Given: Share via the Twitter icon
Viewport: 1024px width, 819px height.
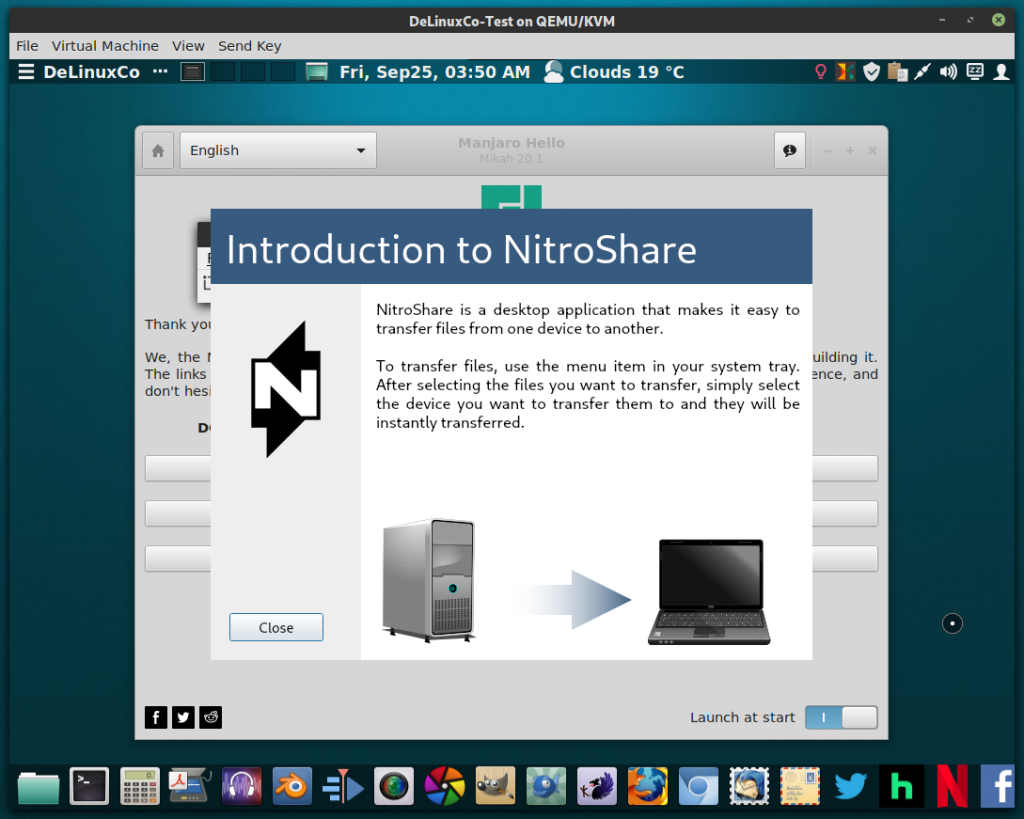Looking at the screenshot, I should coord(183,717).
